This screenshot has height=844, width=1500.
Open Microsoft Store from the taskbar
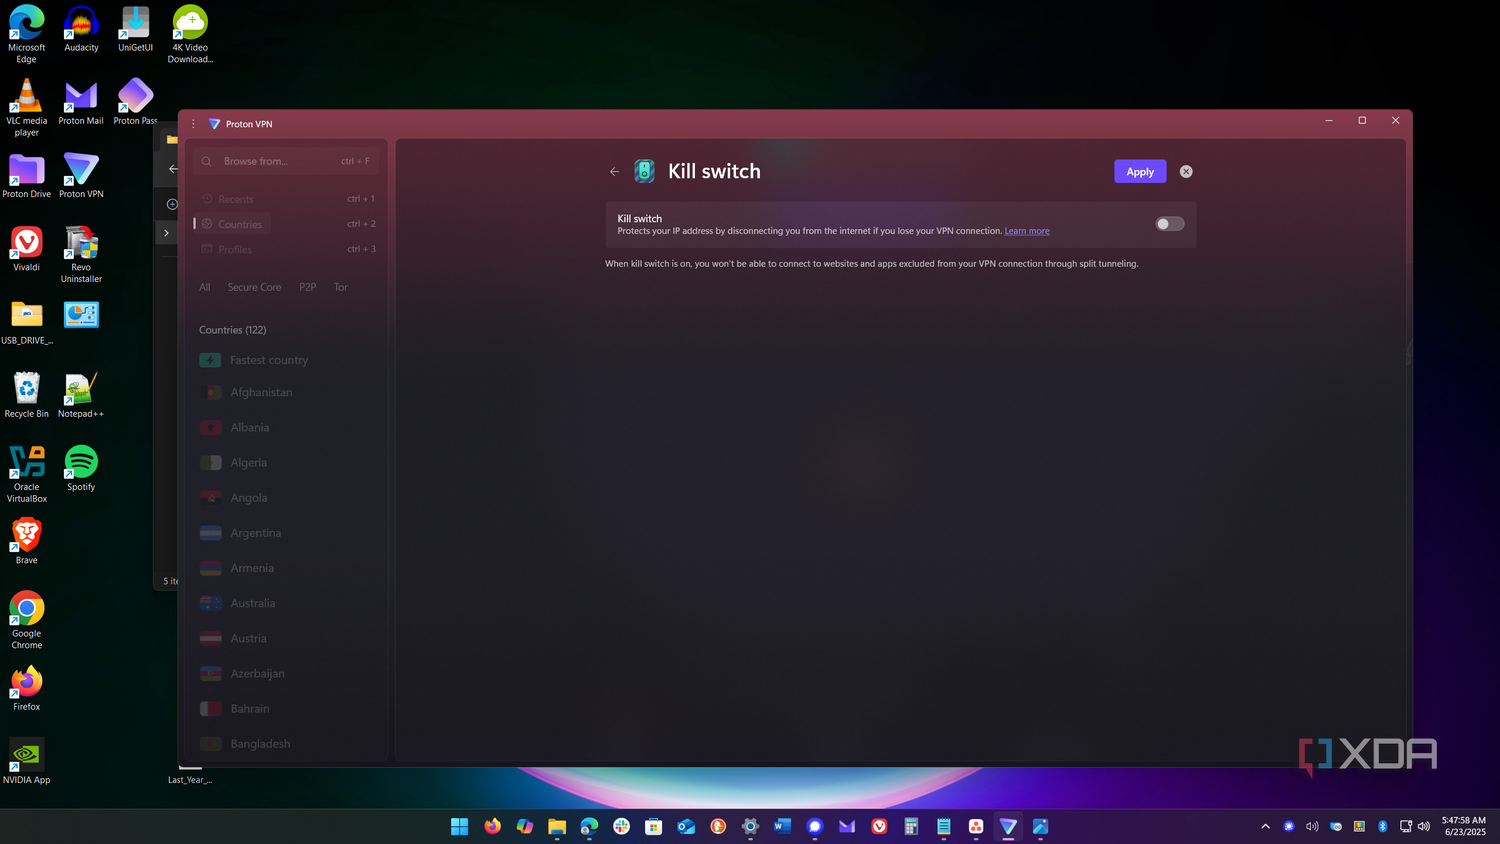[654, 826]
